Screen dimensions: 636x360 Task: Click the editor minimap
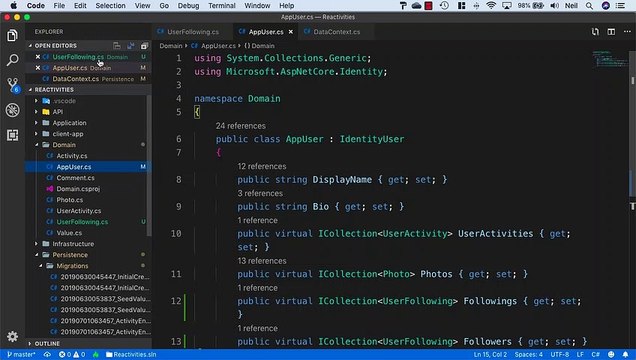pos(610,59)
